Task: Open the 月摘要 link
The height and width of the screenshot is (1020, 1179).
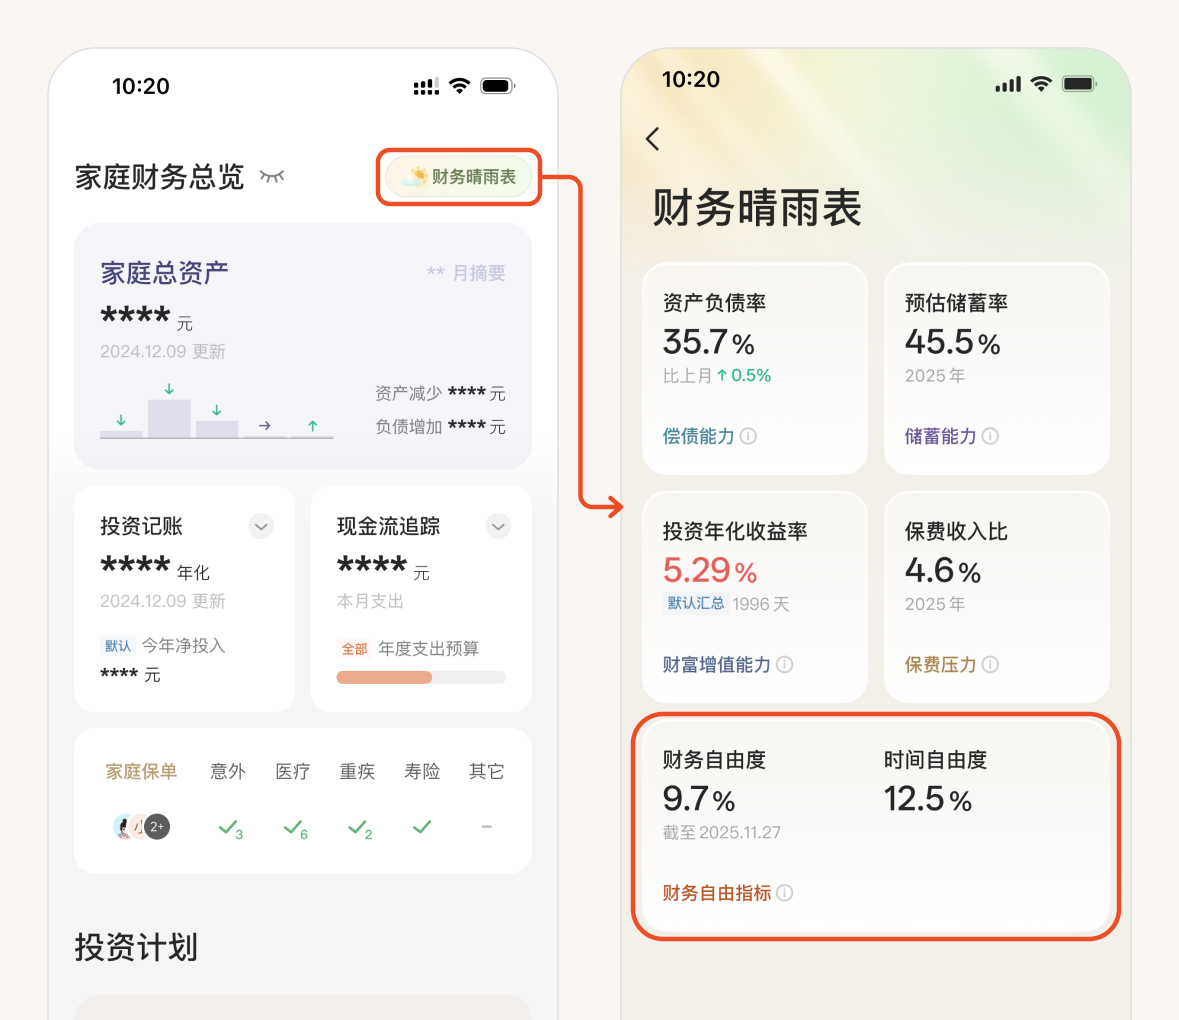Action: pos(466,273)
